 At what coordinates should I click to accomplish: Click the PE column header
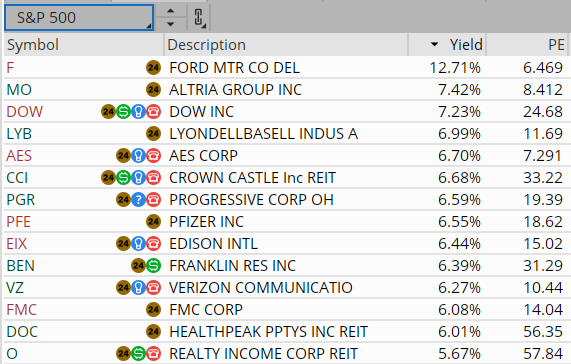coord(527,45)
